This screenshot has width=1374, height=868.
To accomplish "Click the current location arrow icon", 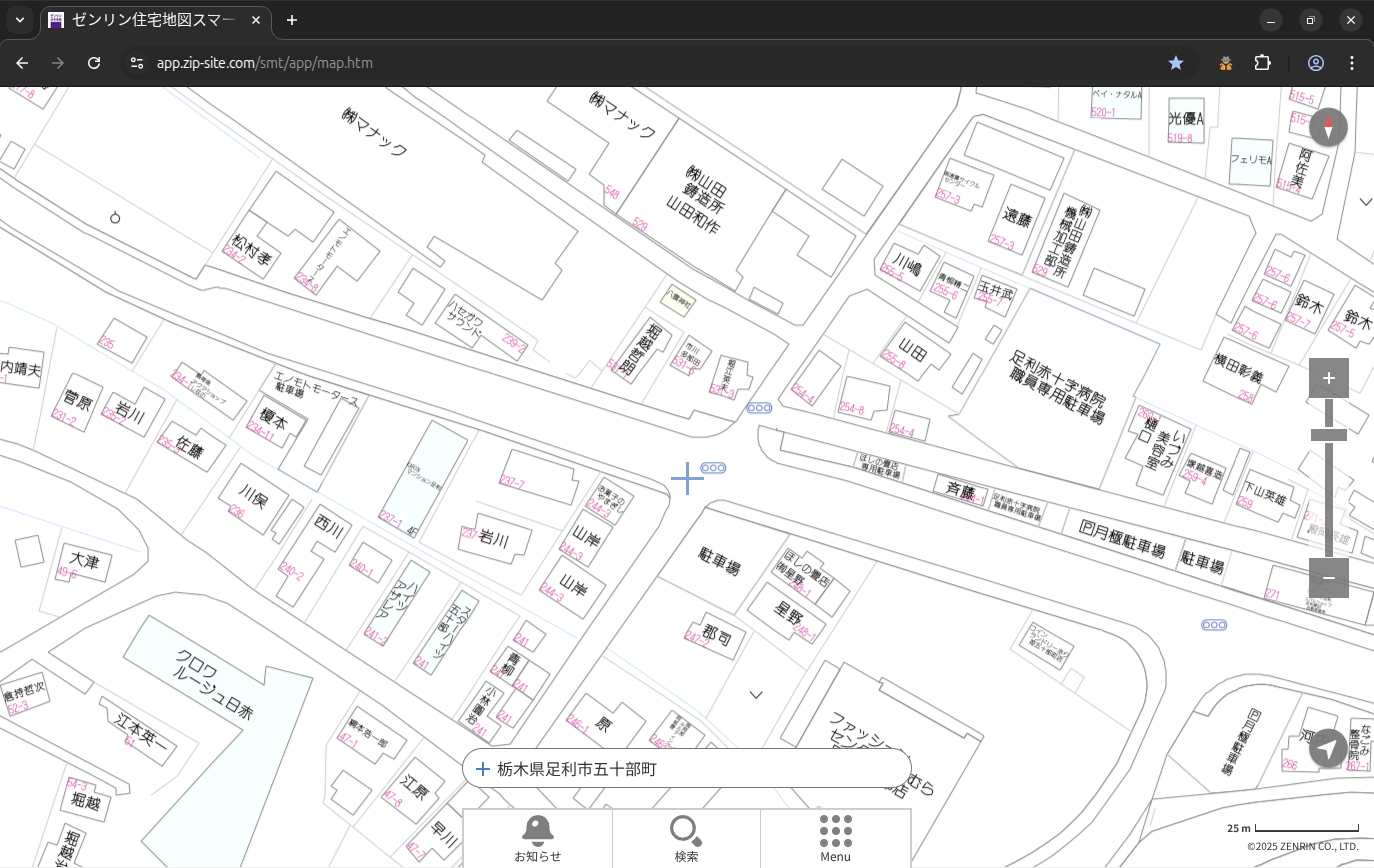I will pyautogui.click(x=1328, y=748).
